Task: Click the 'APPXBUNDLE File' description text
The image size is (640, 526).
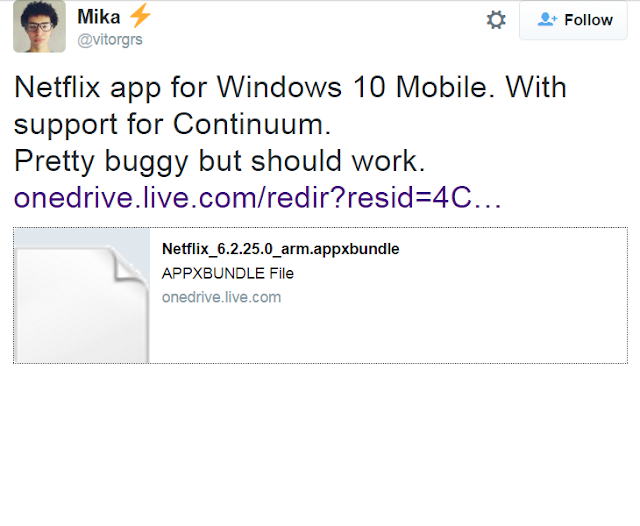Action: click(x=228, y=273)
